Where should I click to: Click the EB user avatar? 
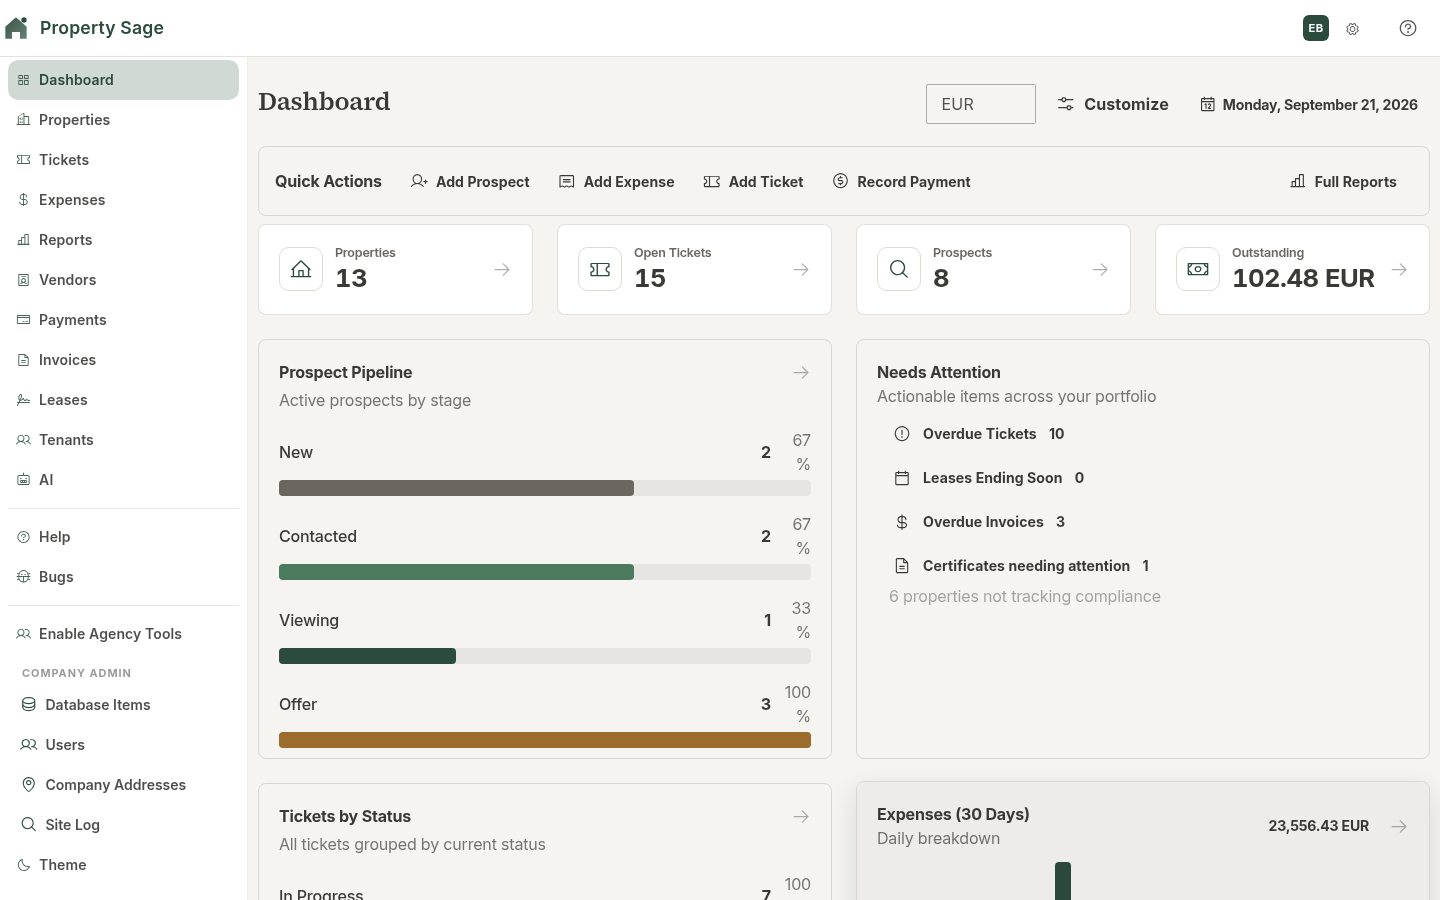pyautogui.click(x=1316, y=28)
